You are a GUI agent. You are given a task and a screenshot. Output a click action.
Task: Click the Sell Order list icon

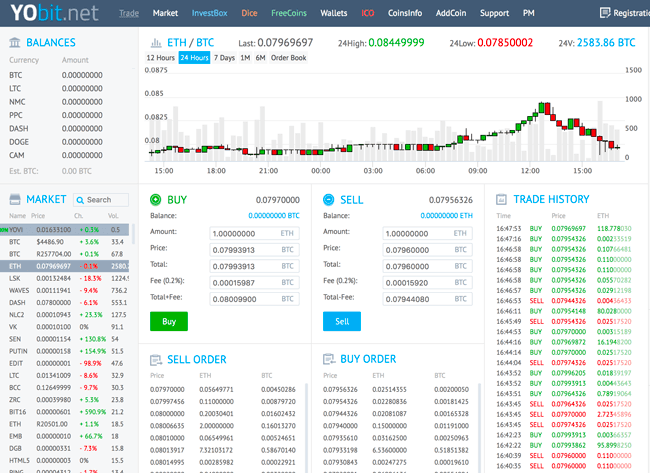[x=156, y=359]
